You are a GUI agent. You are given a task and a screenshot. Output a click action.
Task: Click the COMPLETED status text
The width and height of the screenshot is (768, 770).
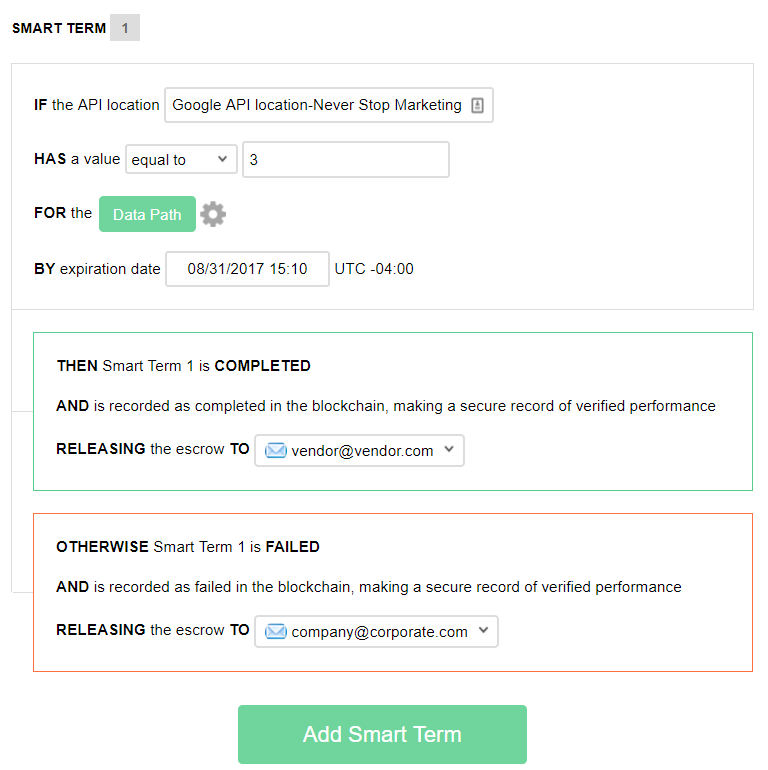click(262, 366)
